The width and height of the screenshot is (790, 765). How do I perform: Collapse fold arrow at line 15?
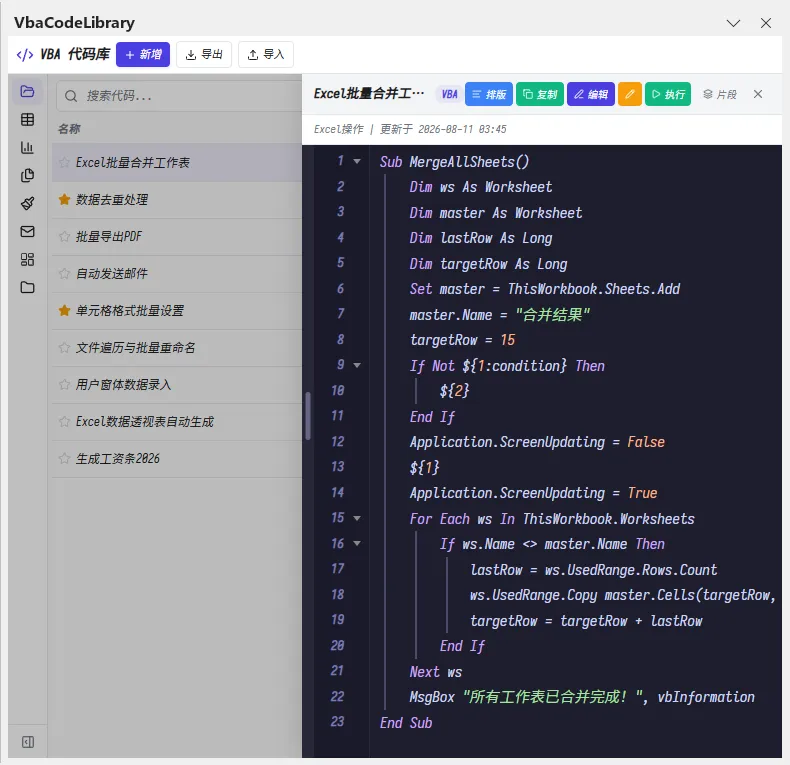[x=357, y=518]
